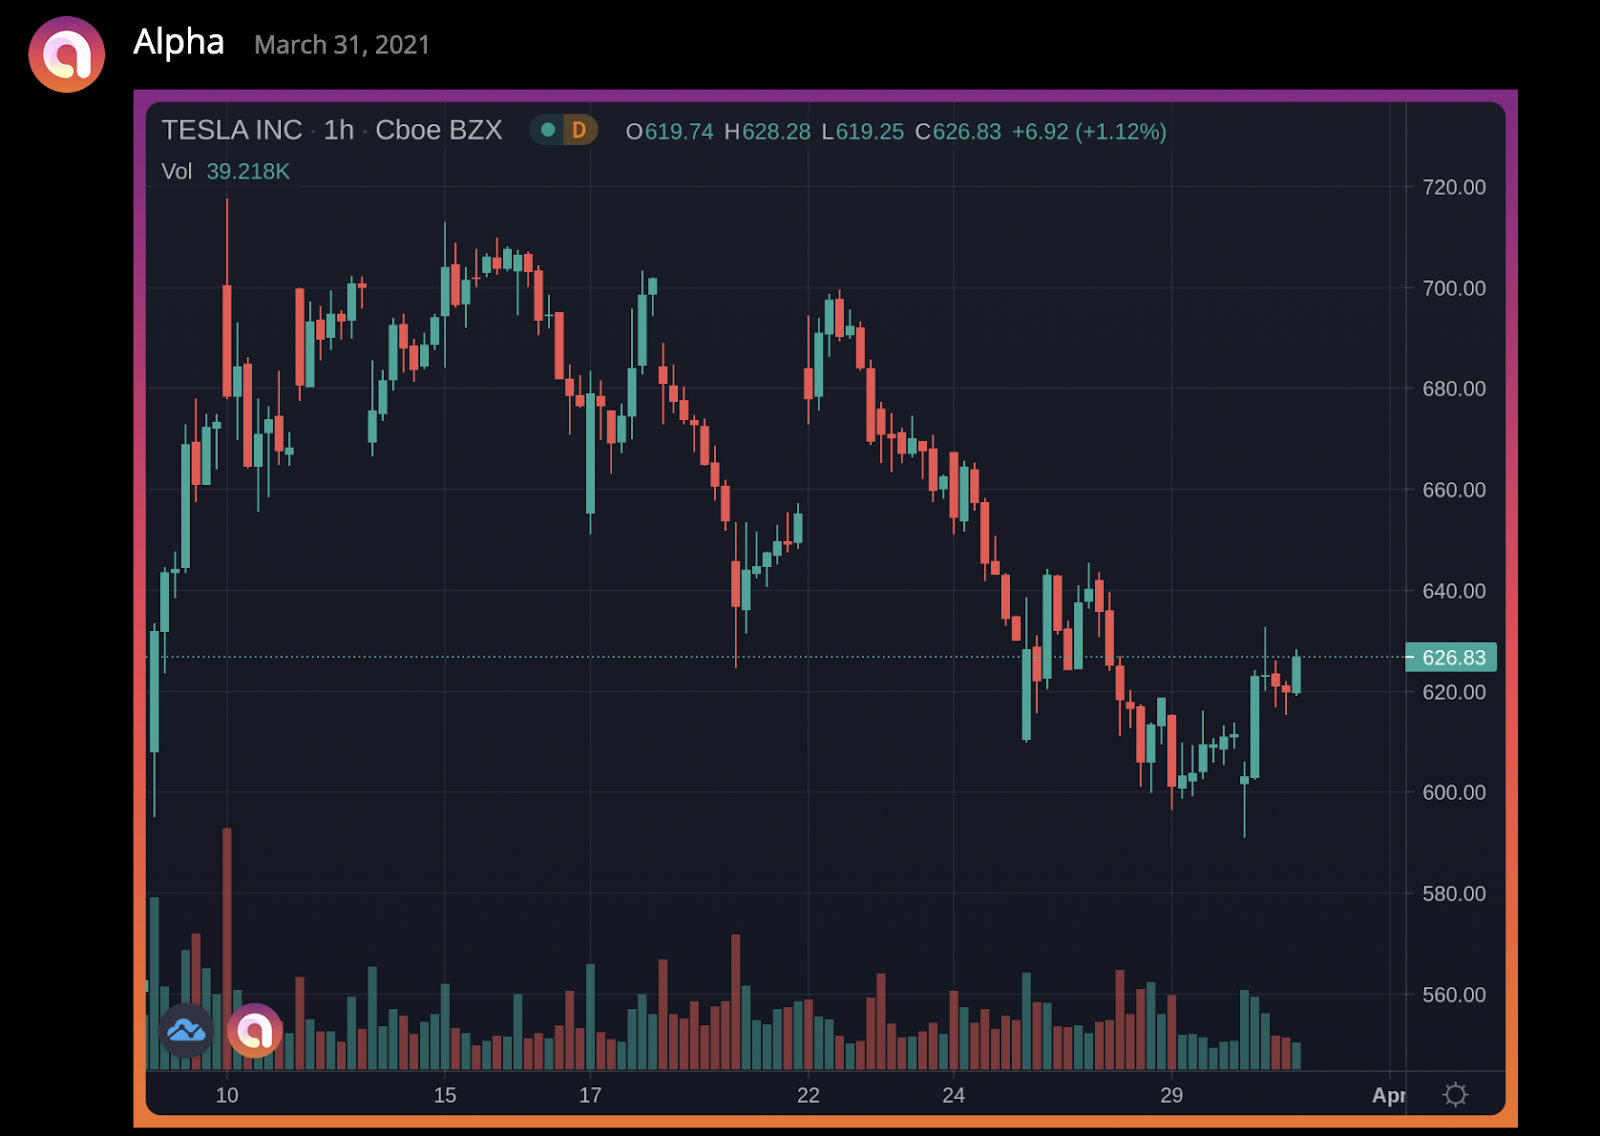Image resolution: width=1600 pixels, height=1136 pixels.
Task: Click the open price value 619.74
Action: pyautogui.click(x=679, y=132)
